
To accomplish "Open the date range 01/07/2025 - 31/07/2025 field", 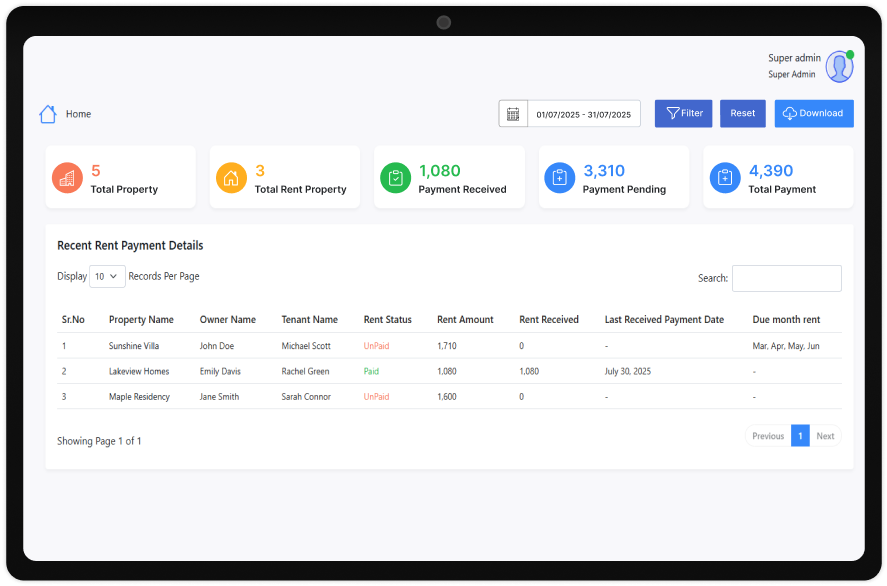I will pyautogui.click(x=584, y=114).
